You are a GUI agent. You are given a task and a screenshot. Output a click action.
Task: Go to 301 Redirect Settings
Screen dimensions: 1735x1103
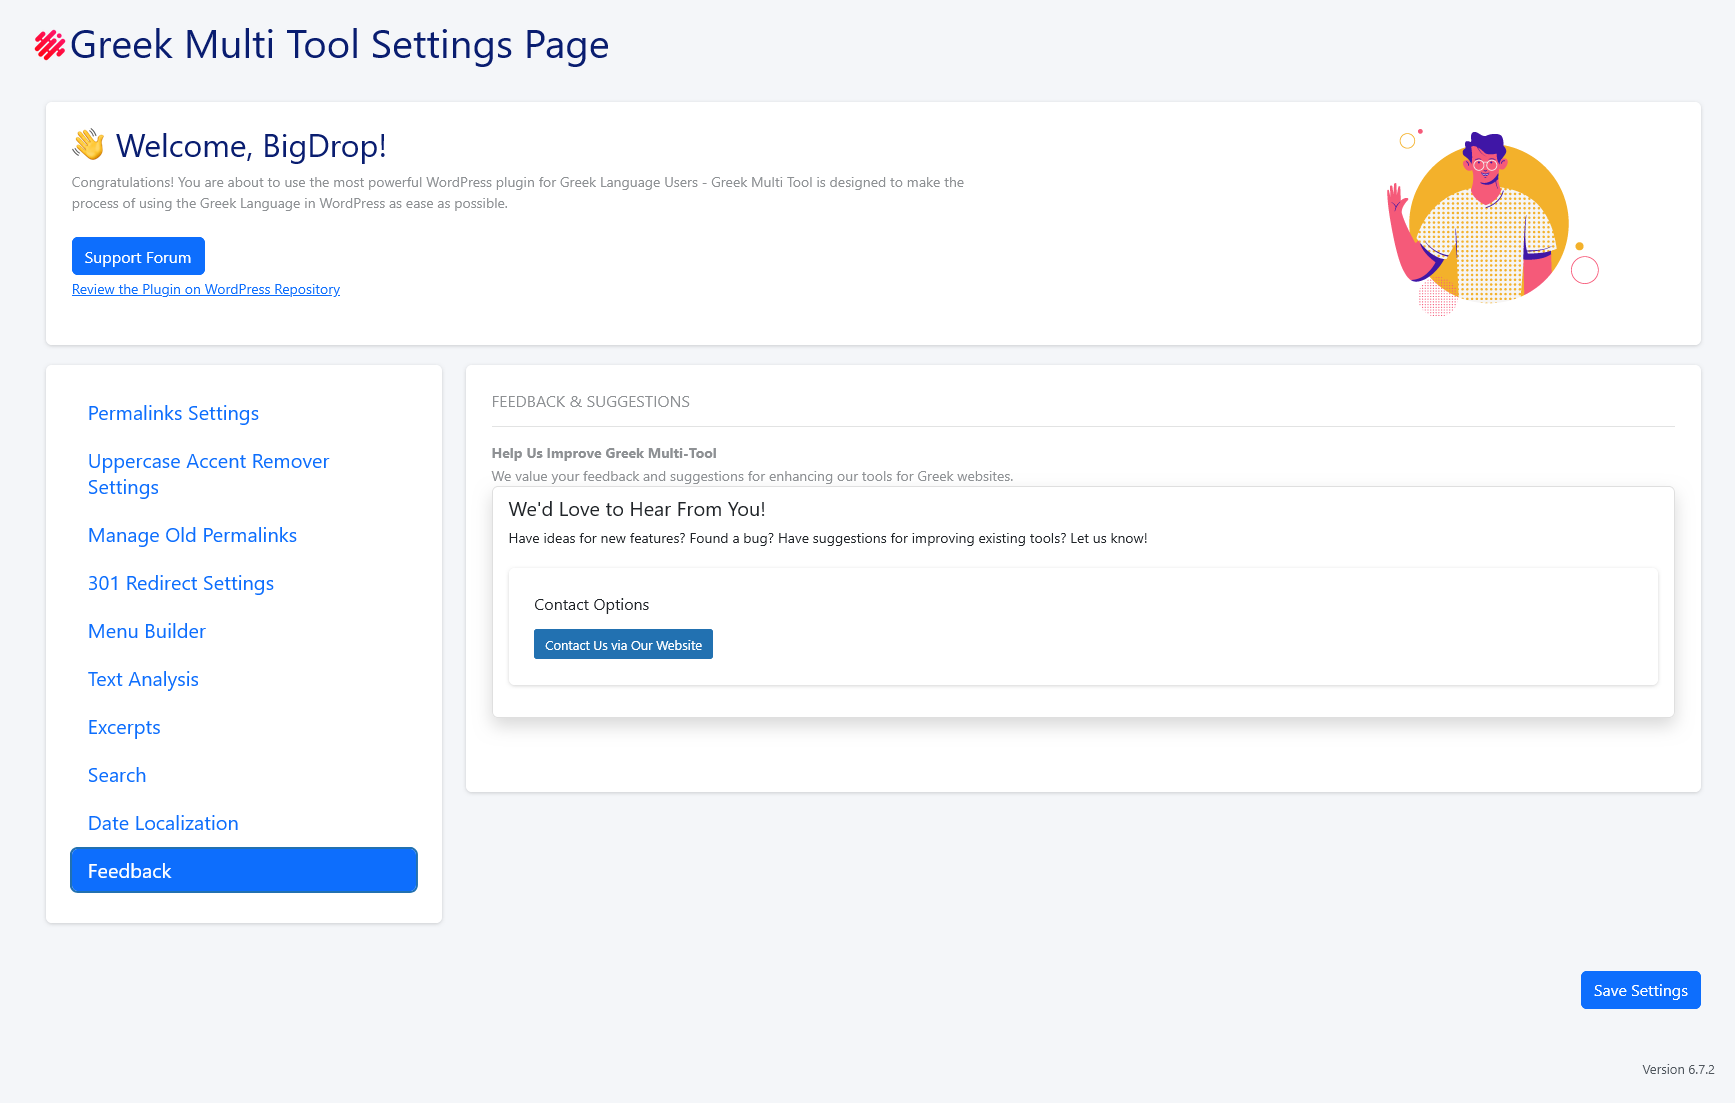click(181, 583)
